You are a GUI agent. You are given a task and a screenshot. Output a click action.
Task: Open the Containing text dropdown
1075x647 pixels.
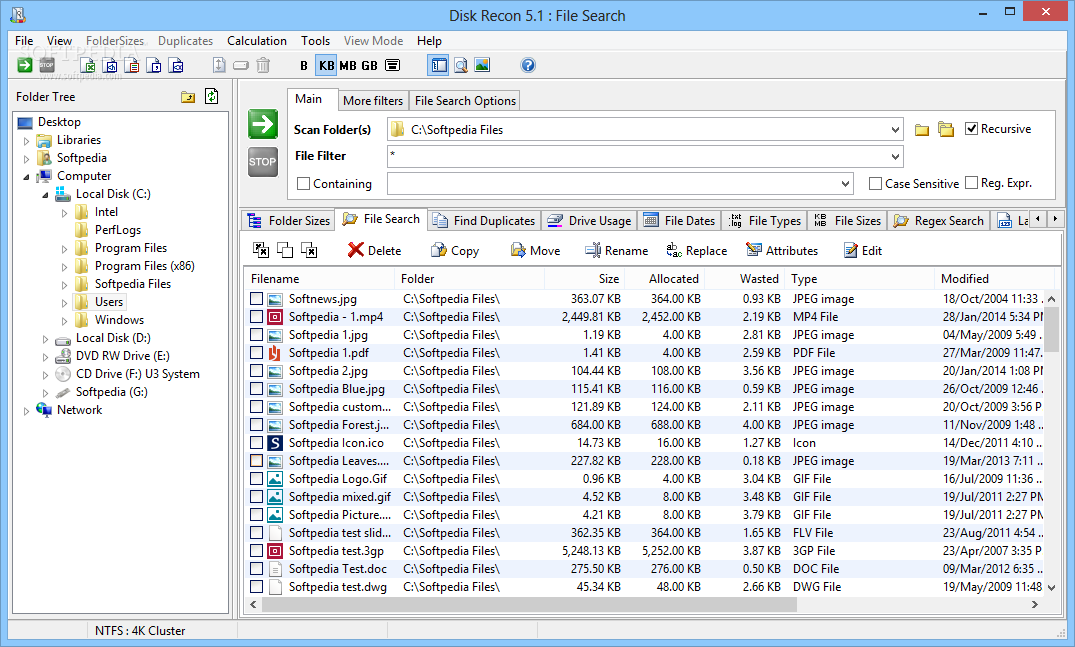coord(845,184)
